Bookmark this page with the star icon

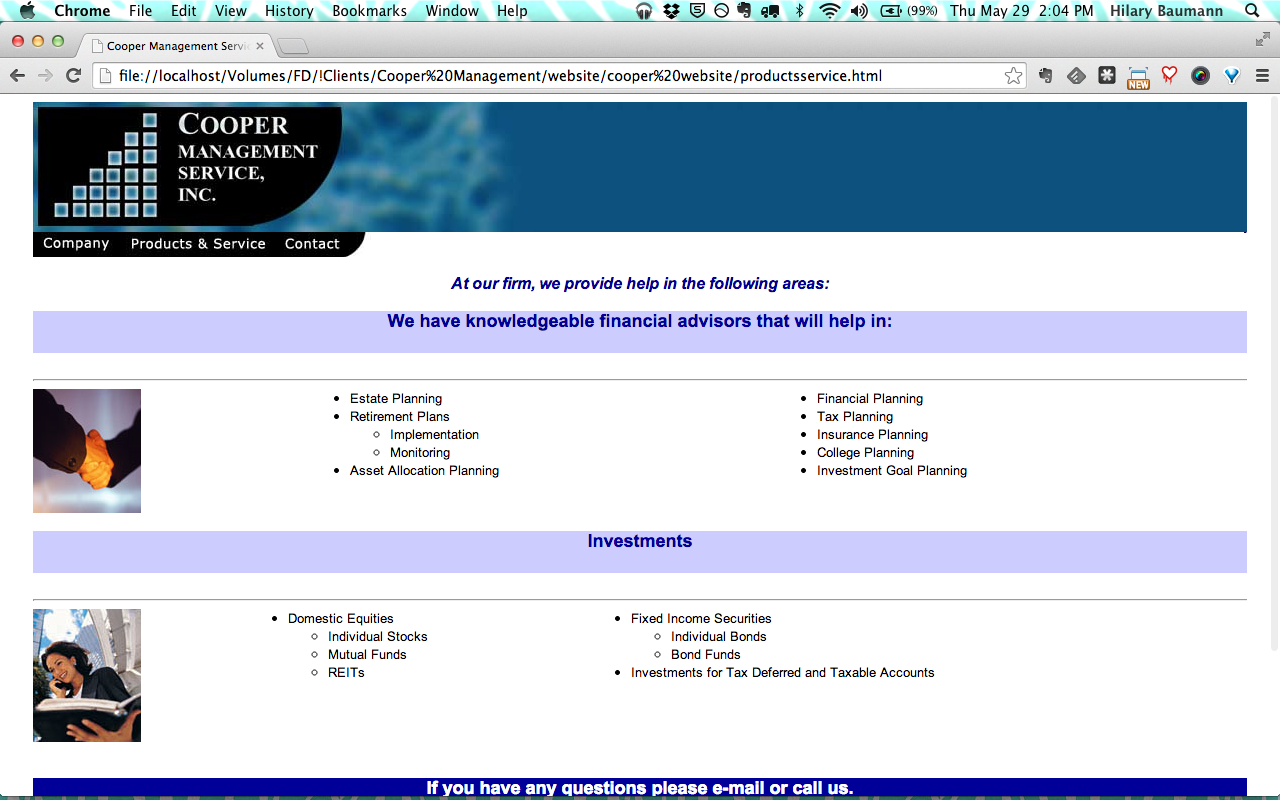point(1013,76)
